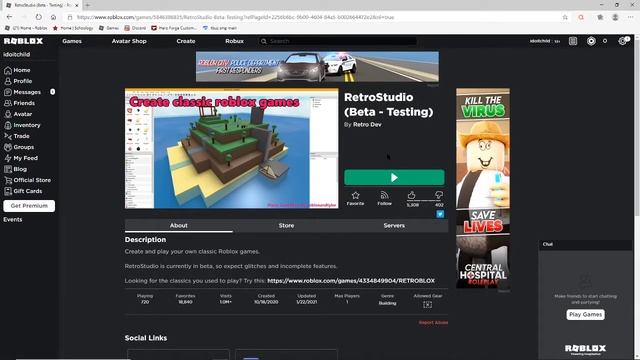Viewport: 640px width, 360px height.
Task: Open the Avatar Shop menu item
Action: 129,41
